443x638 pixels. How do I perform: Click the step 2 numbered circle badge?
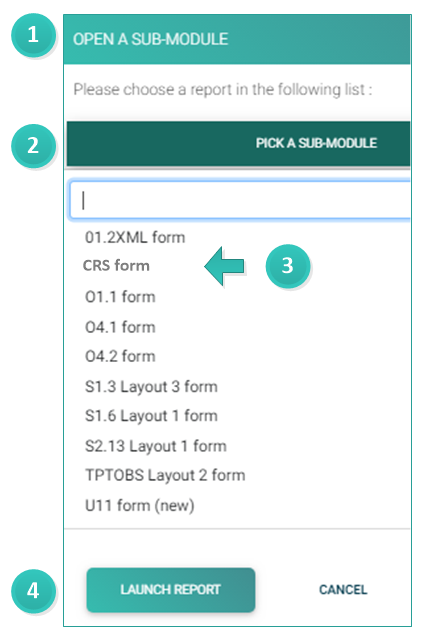[x=33, y=146]
